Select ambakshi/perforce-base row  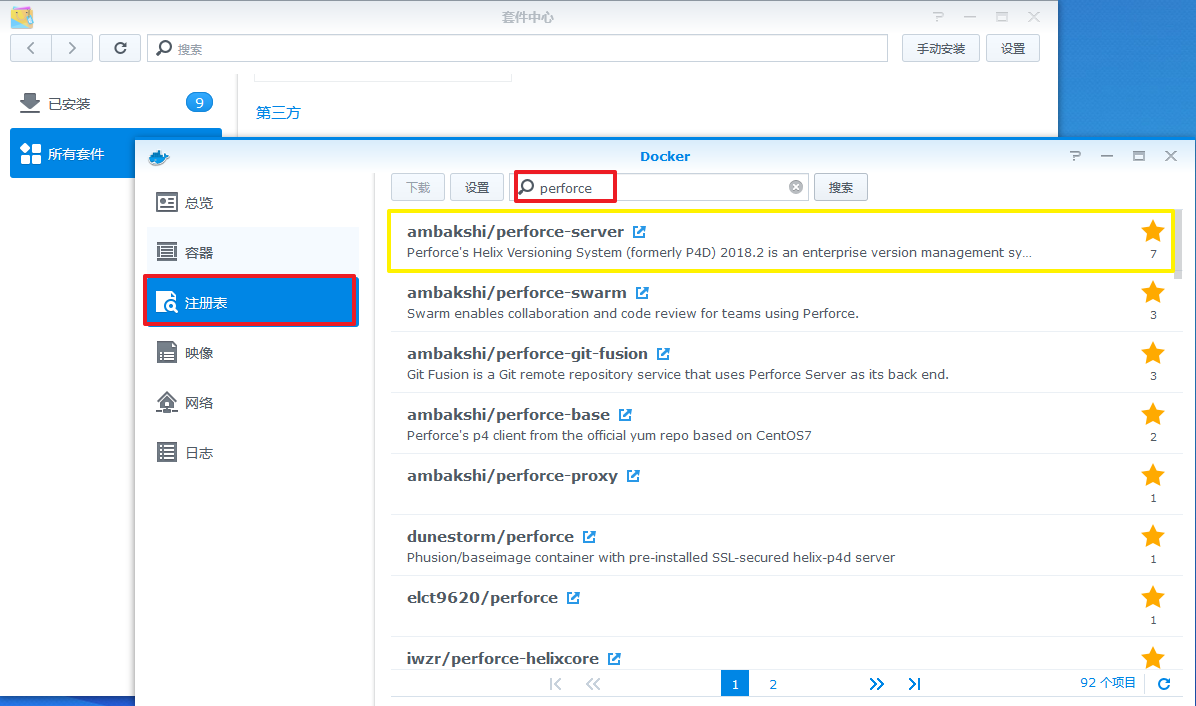781,424
